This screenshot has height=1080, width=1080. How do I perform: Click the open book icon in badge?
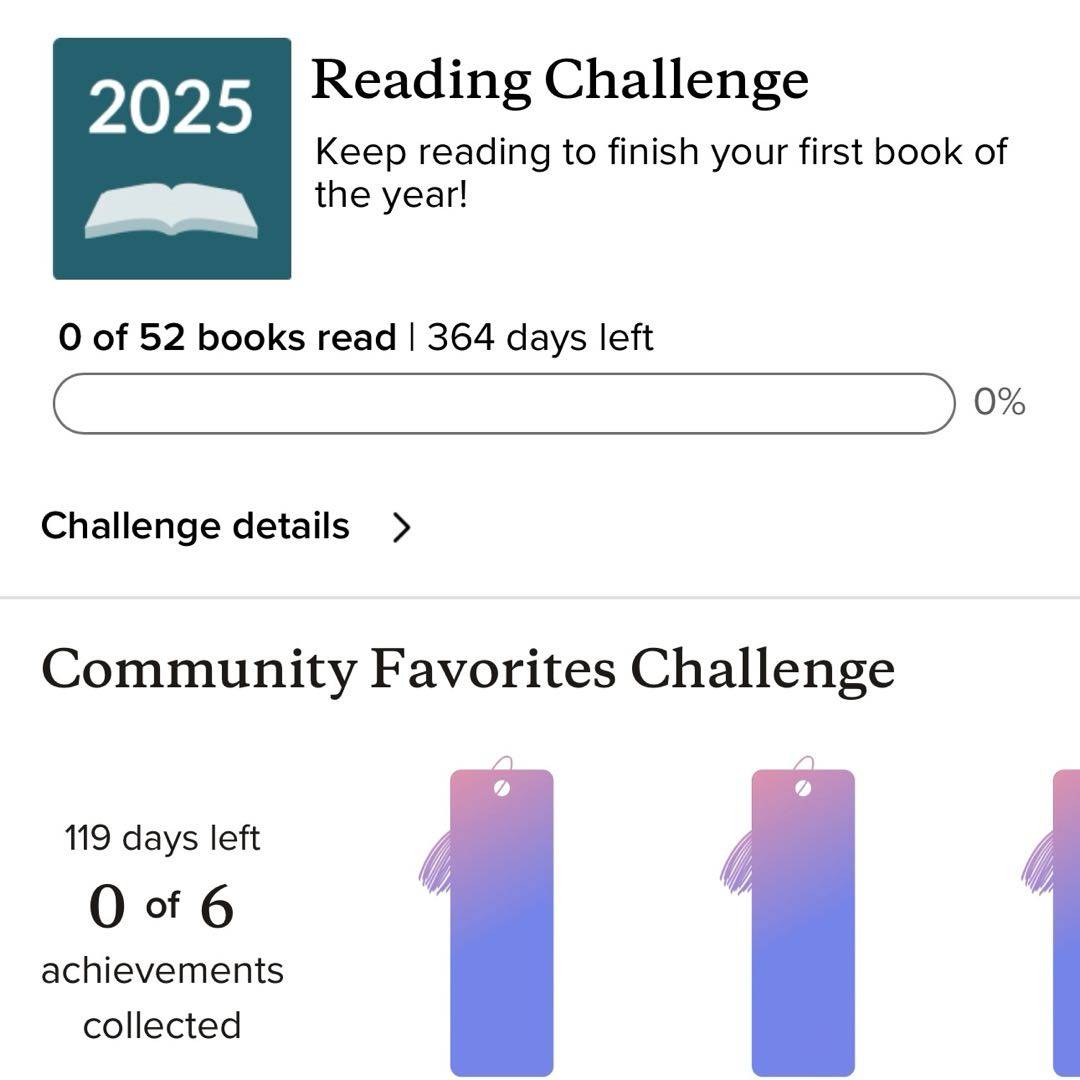[x=171, y=212]
